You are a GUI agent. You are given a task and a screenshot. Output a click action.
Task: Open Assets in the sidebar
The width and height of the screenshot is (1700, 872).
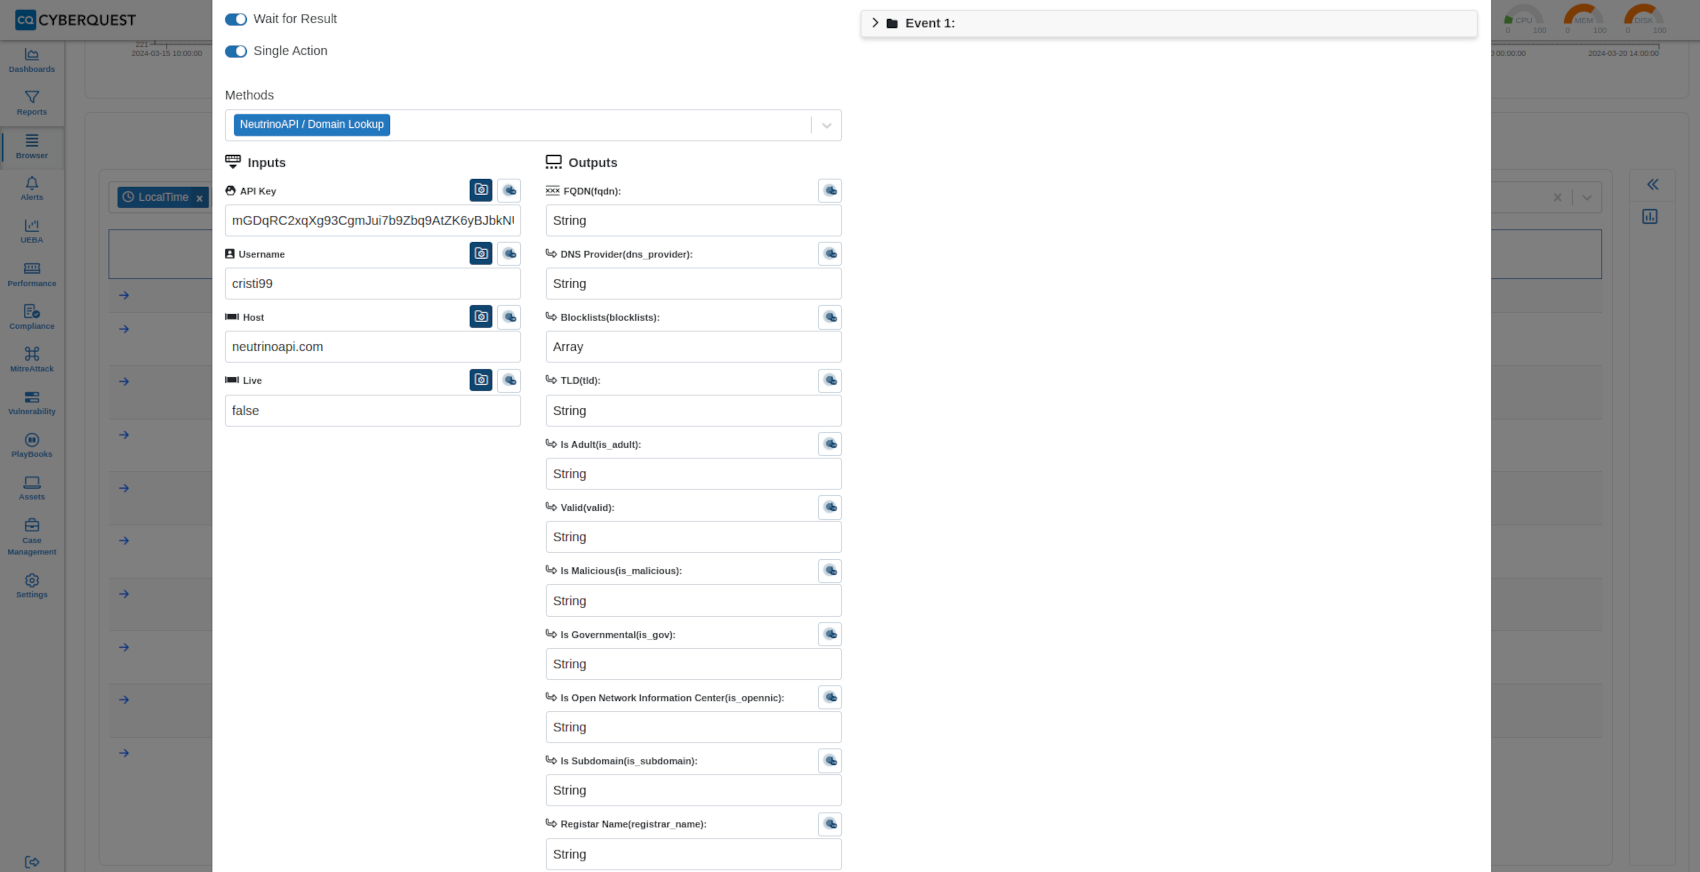coord(32,488)
